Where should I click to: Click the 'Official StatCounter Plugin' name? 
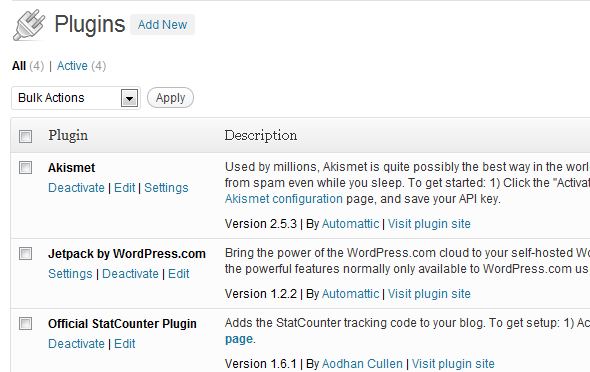coord(122,324)
